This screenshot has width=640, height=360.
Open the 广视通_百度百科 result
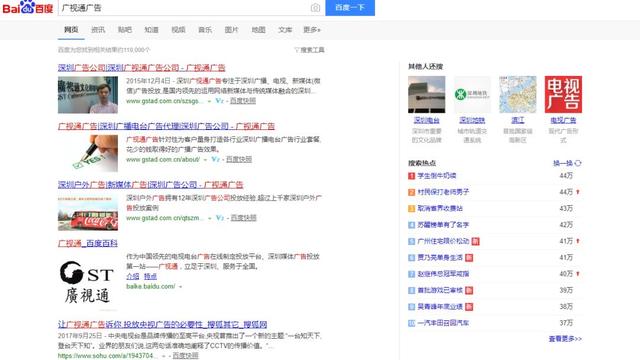(x=88, y=243)
